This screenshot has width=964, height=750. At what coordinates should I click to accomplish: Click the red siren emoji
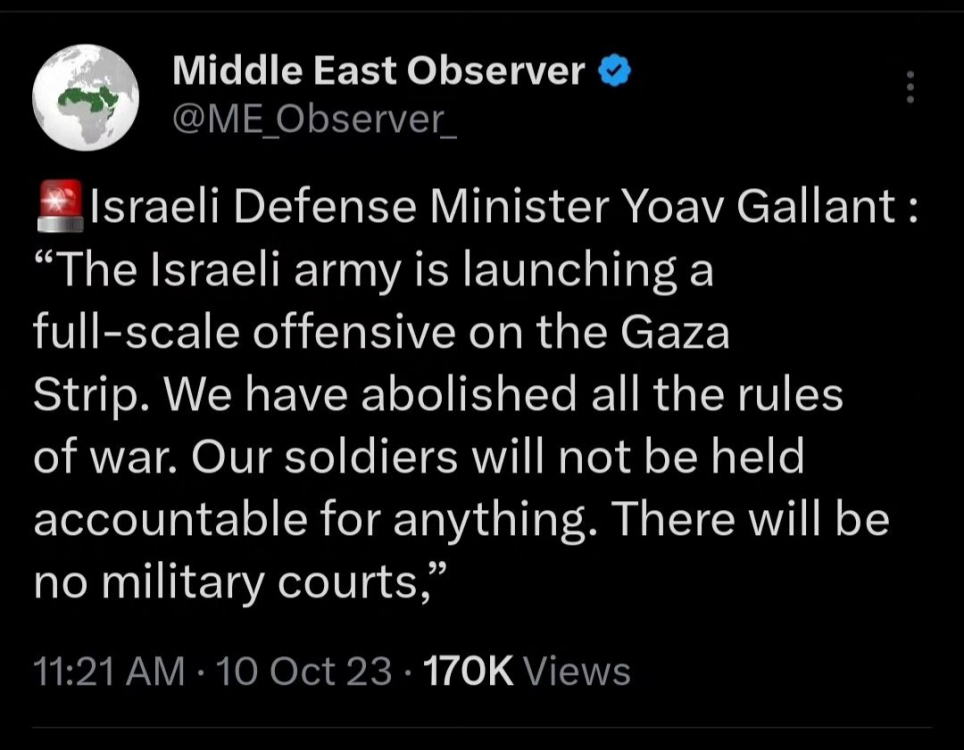click(x=59, y=208)
